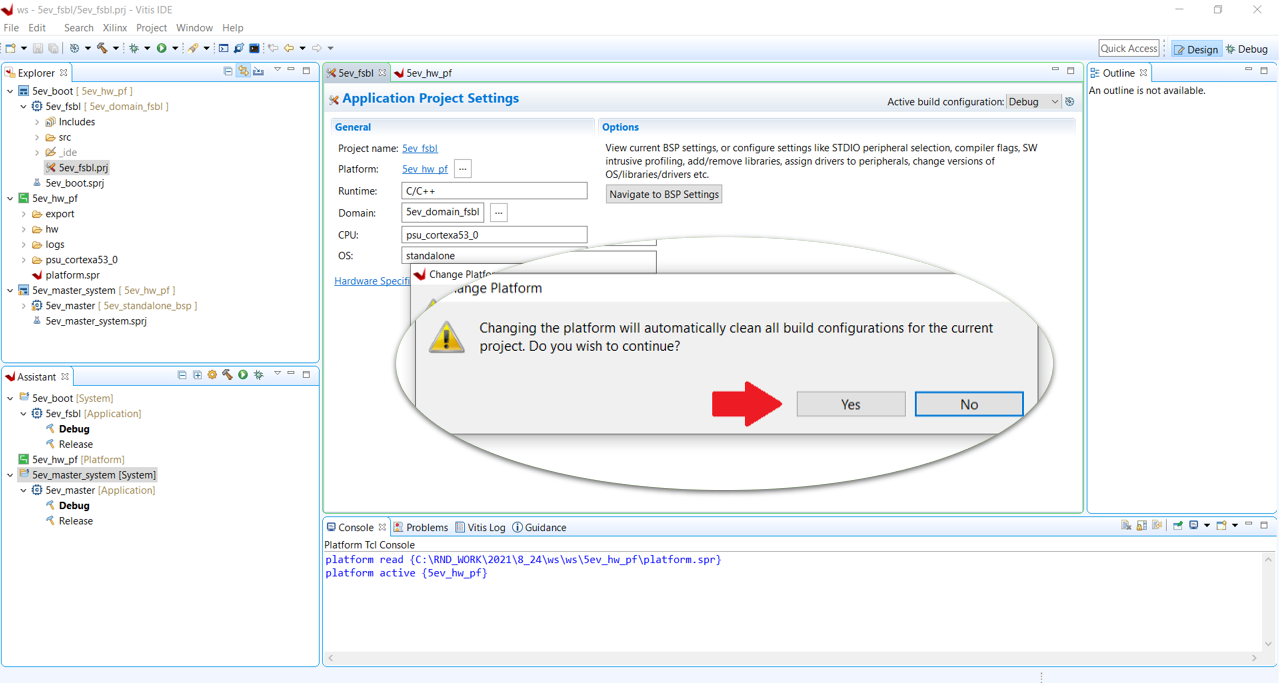Open the Project menu

coord(151,28)
